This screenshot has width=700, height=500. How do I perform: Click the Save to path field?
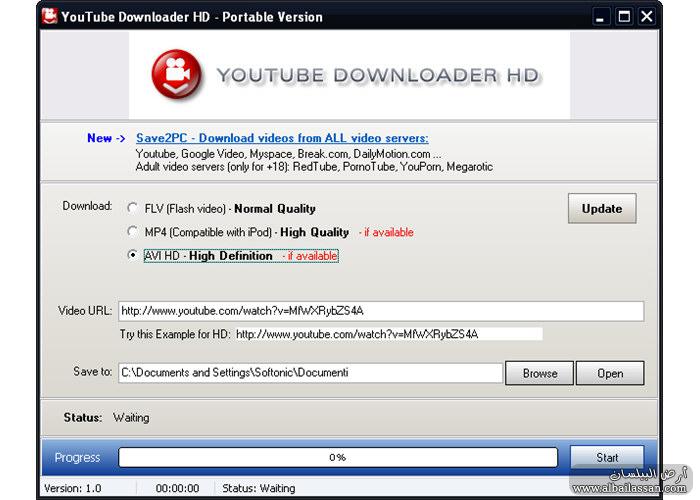pyautogui.click(x=310, y=373)
